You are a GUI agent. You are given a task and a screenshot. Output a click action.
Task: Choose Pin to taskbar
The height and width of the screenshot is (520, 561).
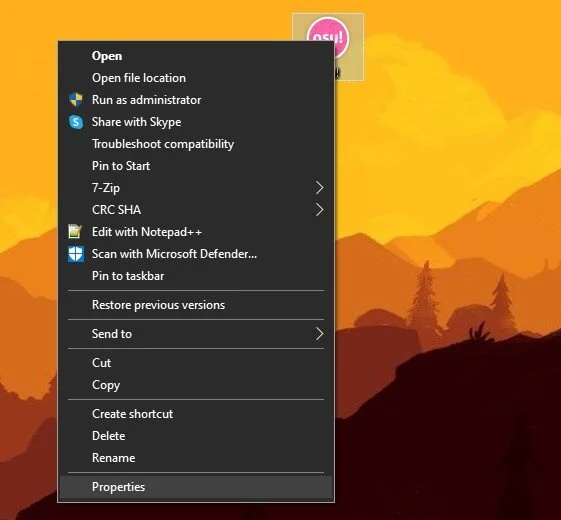coord(196,276)
